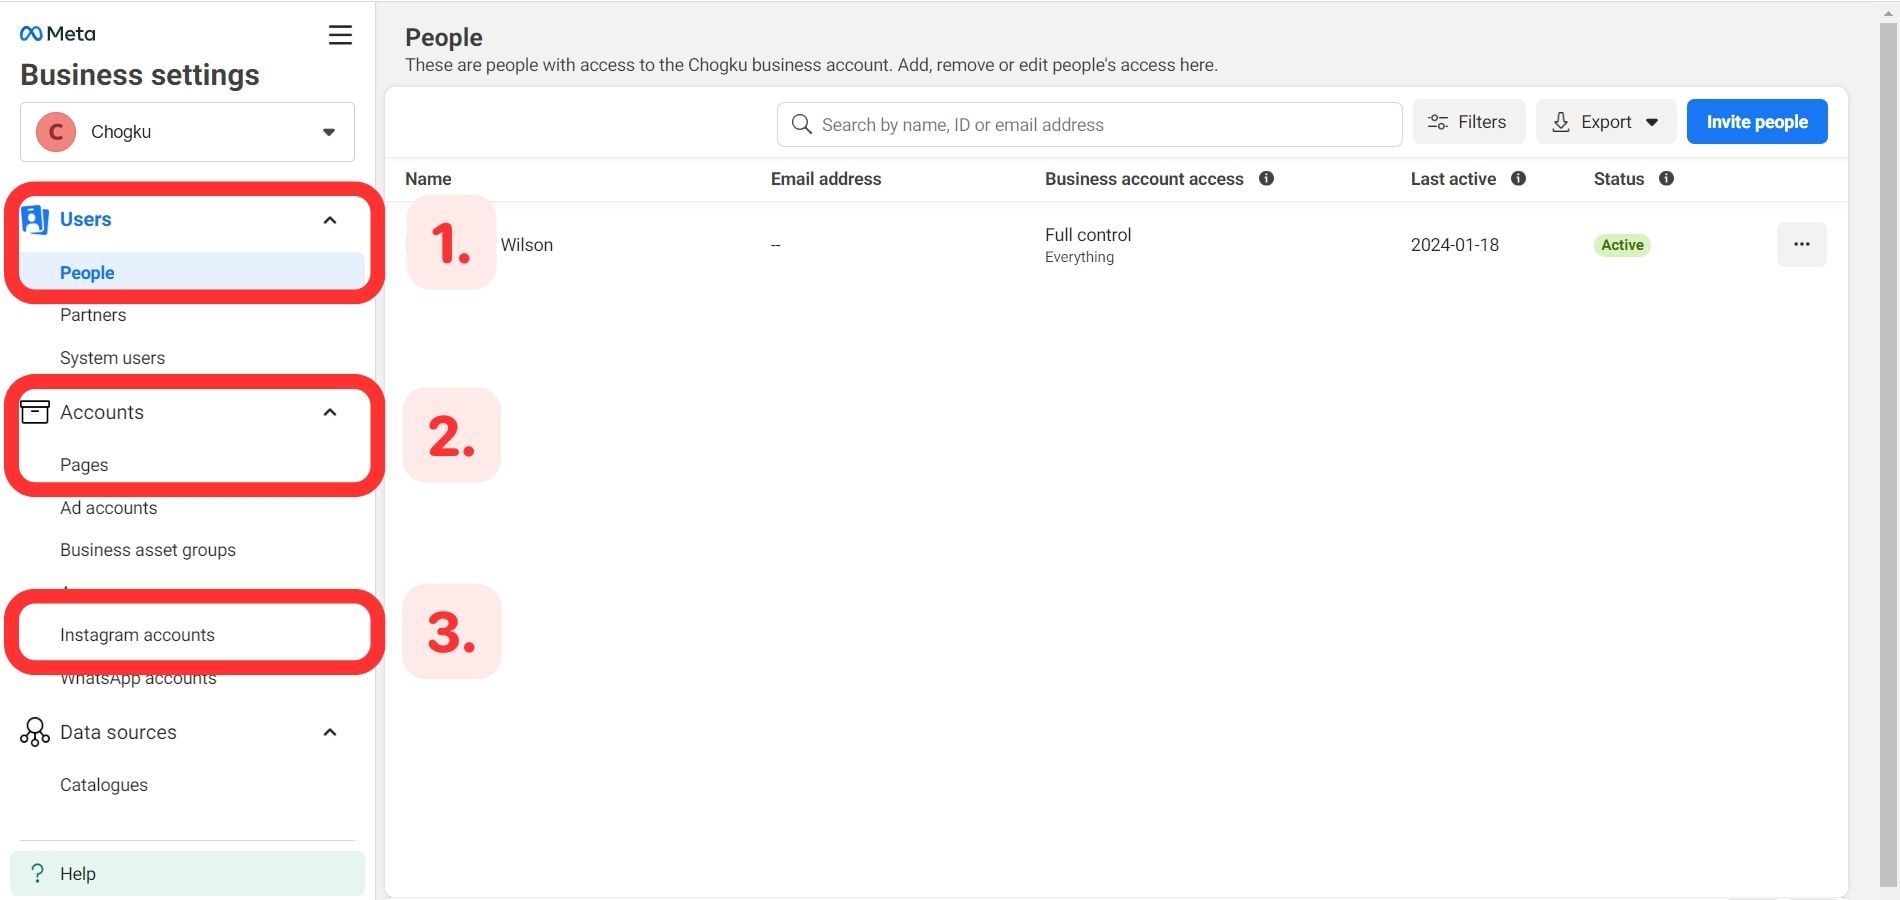Click the Data sources icon

click(x=35, y=732)
